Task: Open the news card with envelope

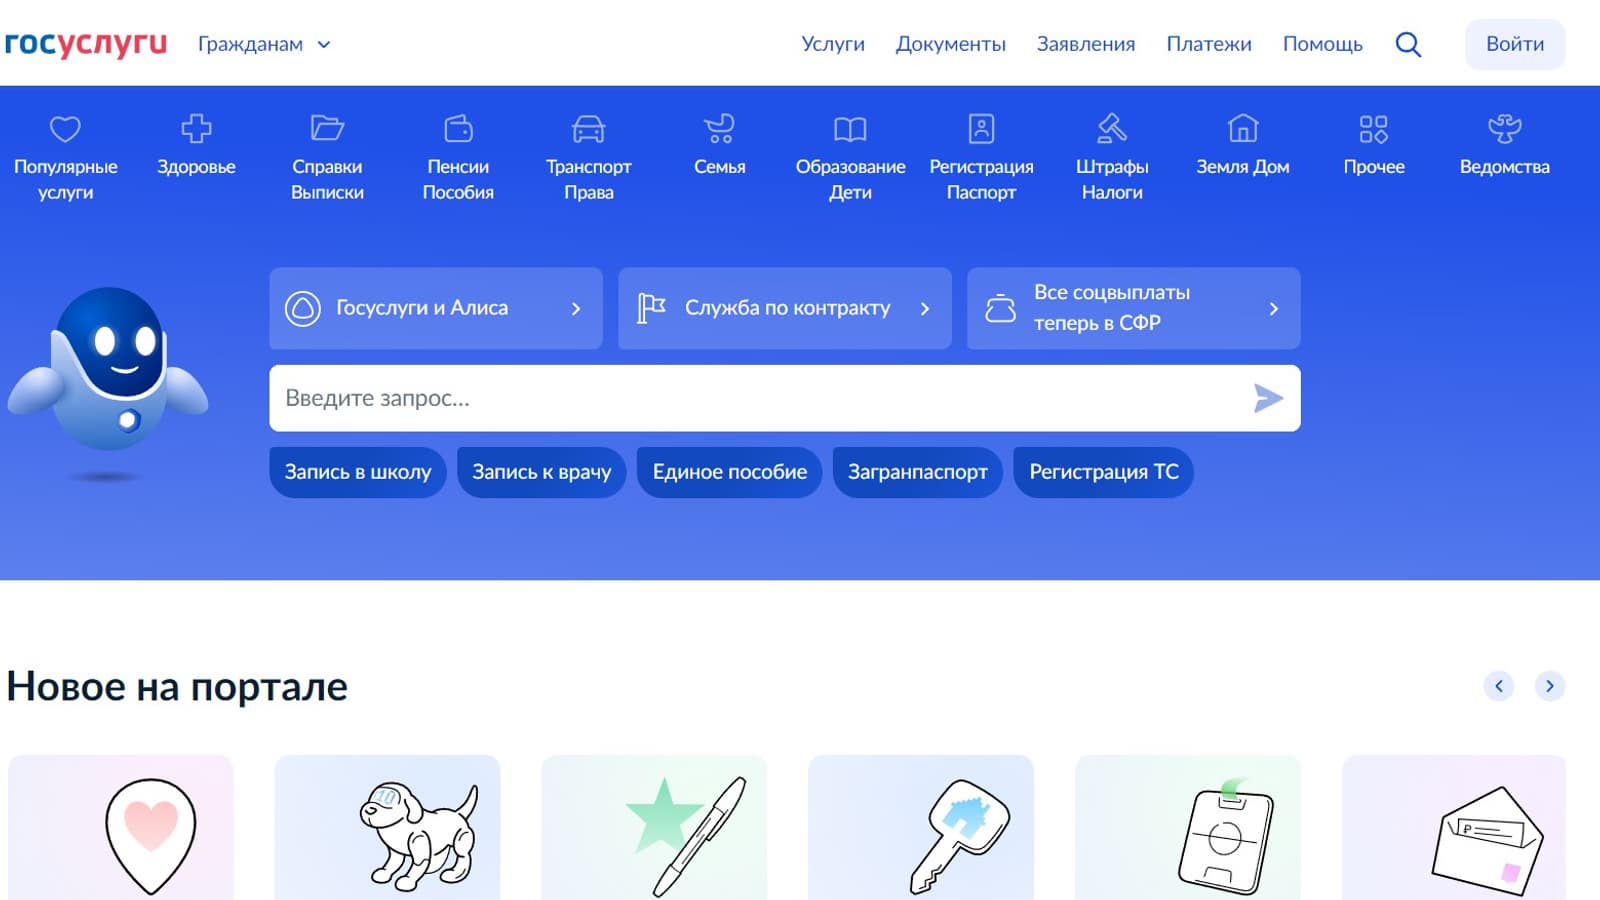Action: coord(1454,828)
